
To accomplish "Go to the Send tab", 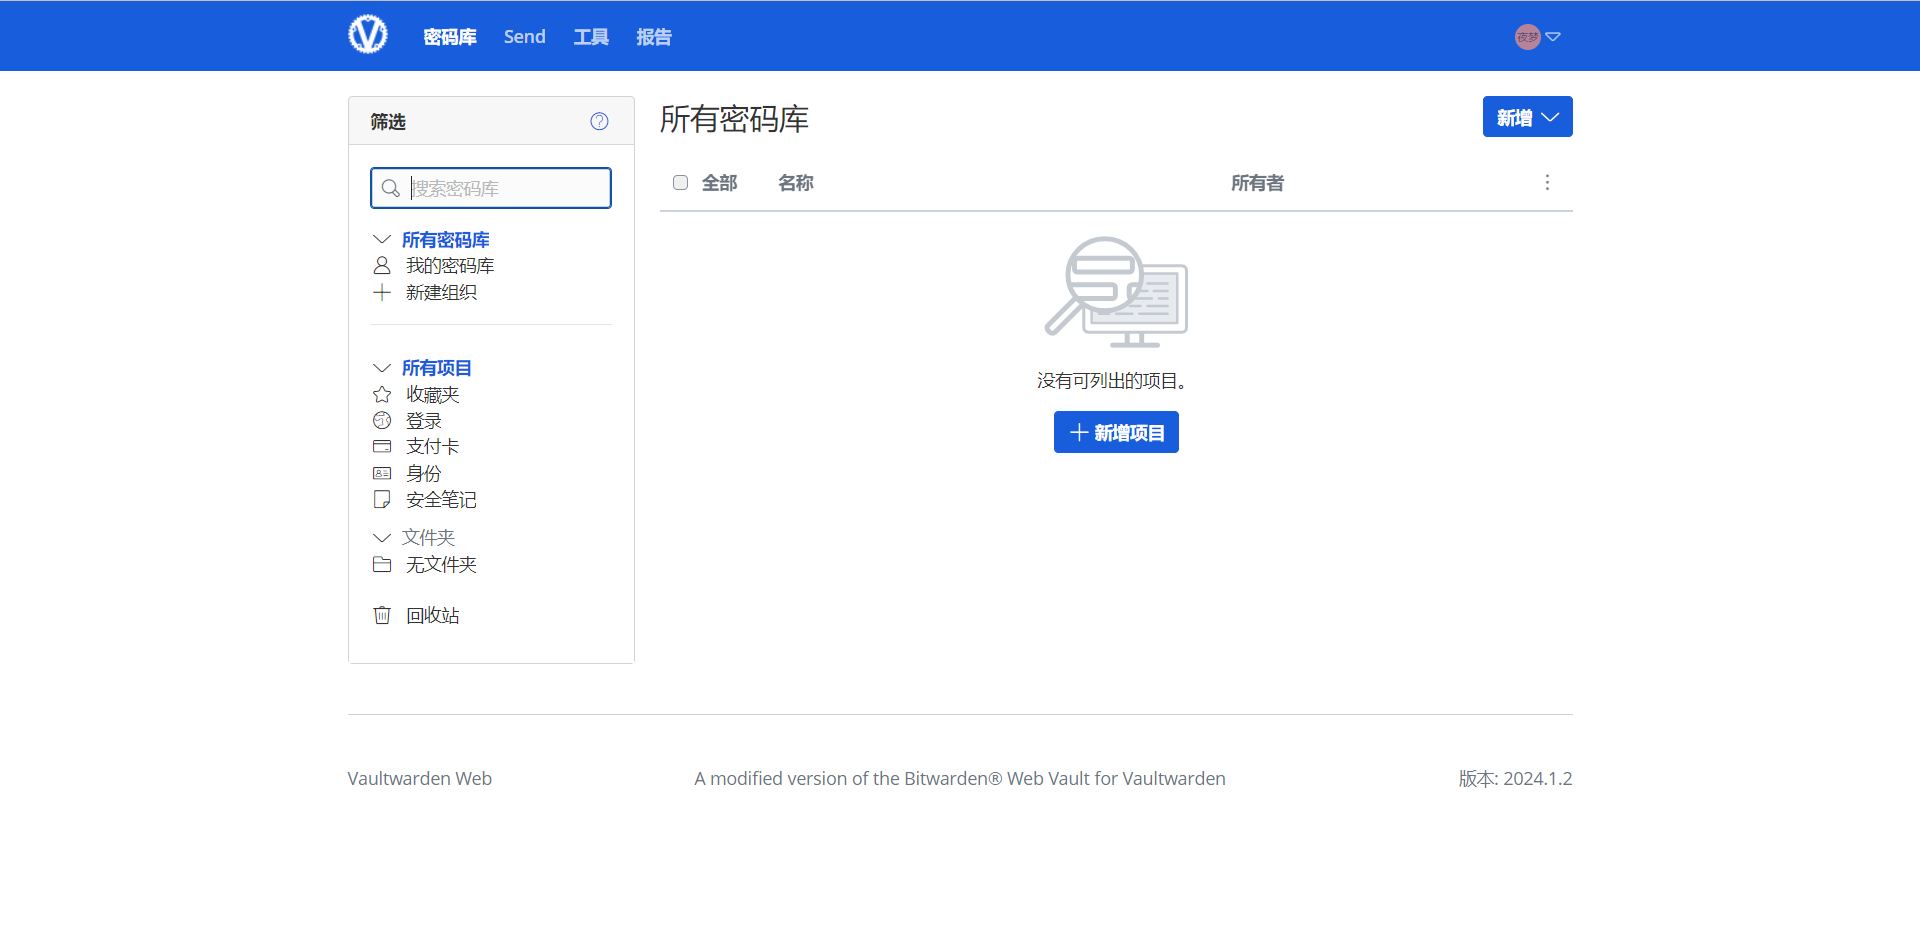I will tap(524, 37).
